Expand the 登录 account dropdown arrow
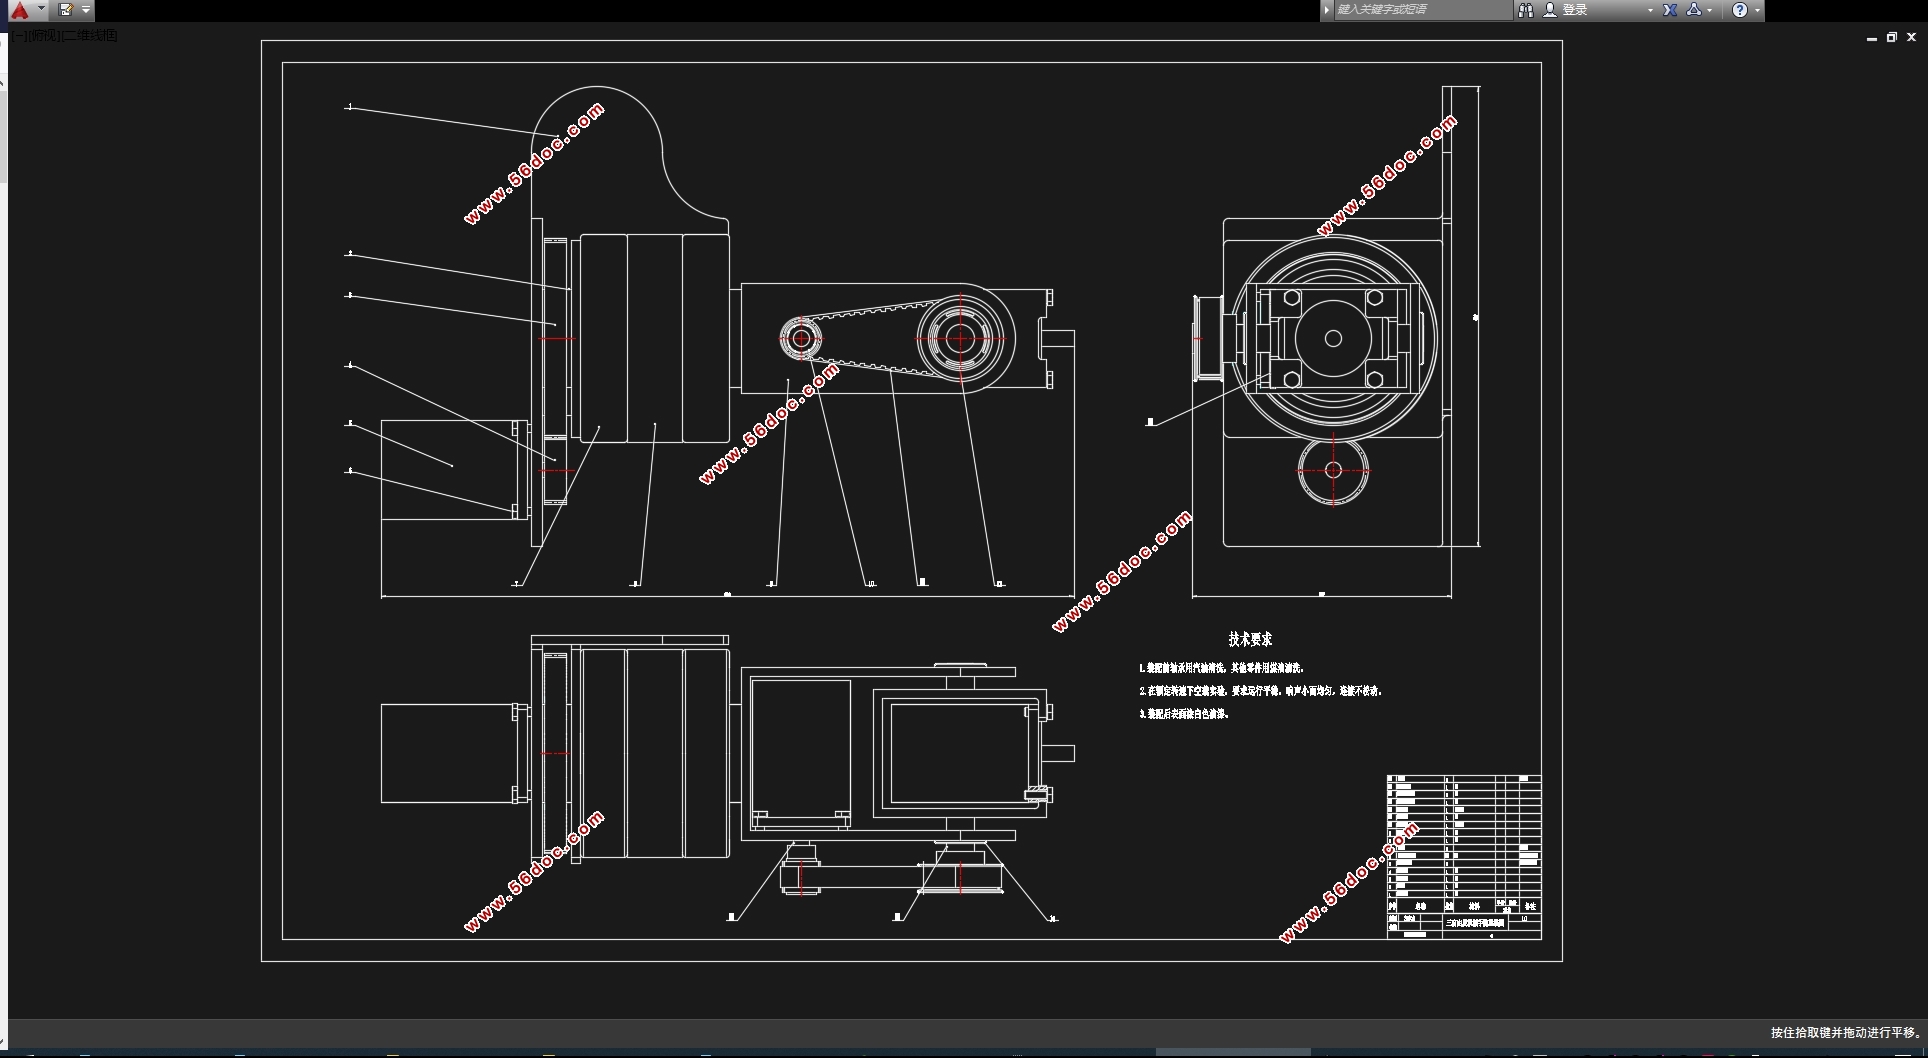1928x1058 pixels. pyautogui.click(x=1650, y=10)
